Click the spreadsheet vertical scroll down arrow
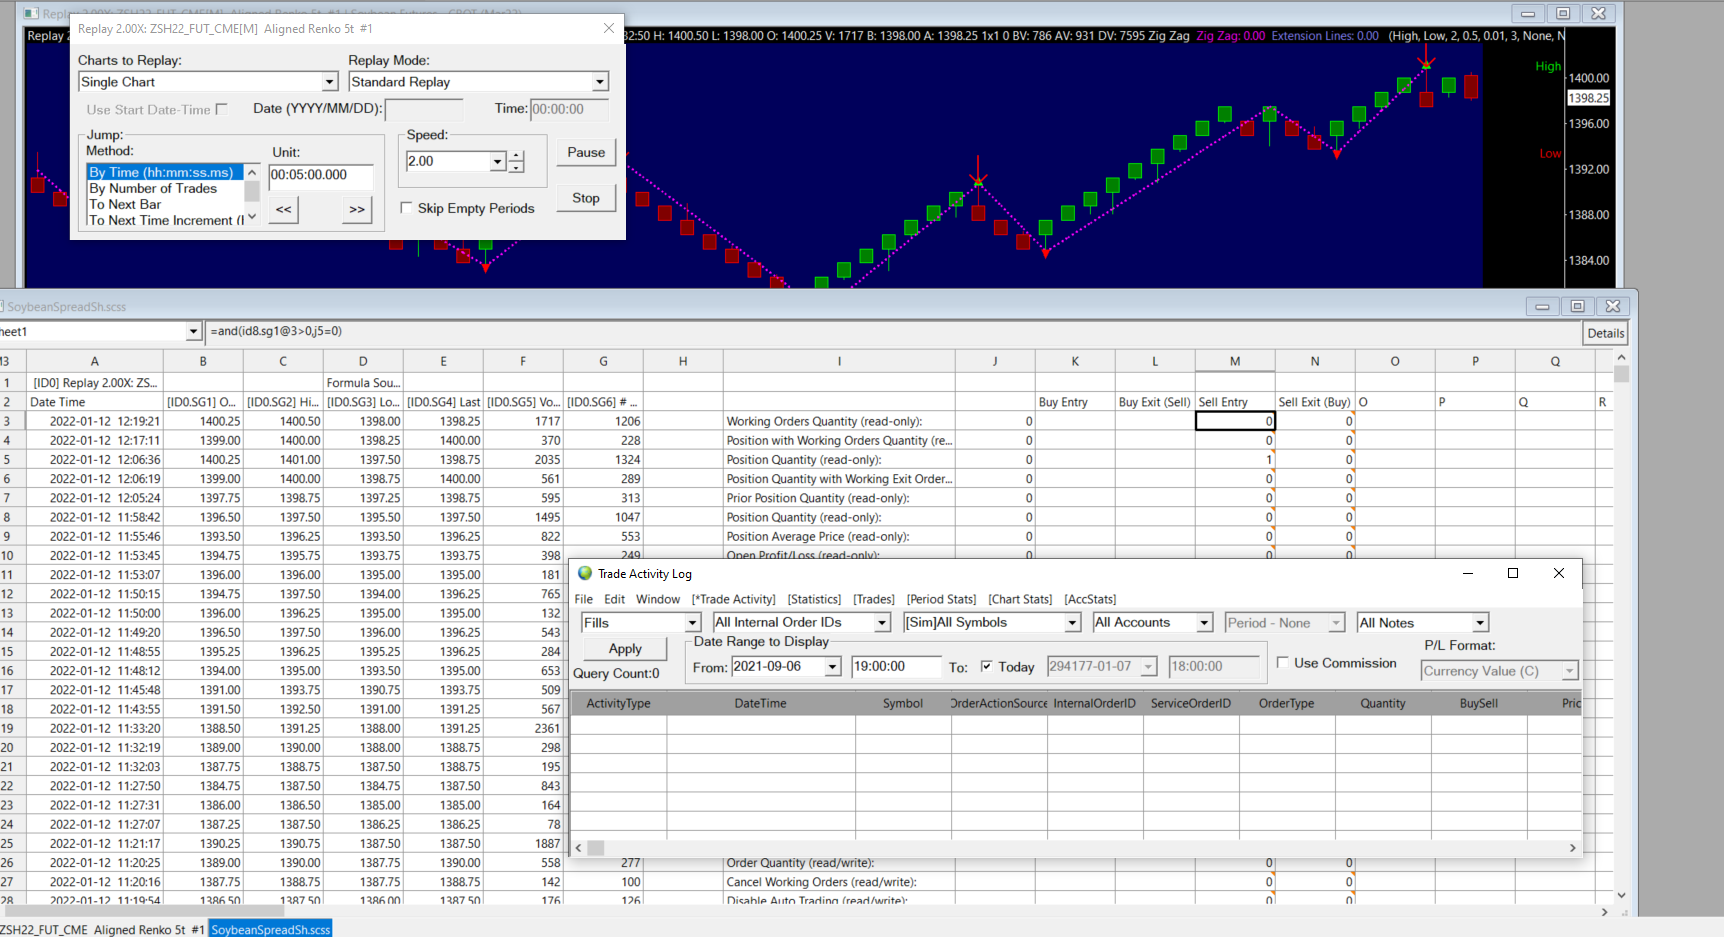 1621,895
